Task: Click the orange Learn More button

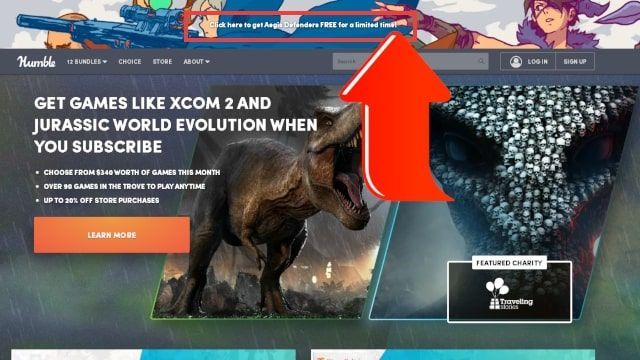Action: pyautogui.click(x=112, y=235)
